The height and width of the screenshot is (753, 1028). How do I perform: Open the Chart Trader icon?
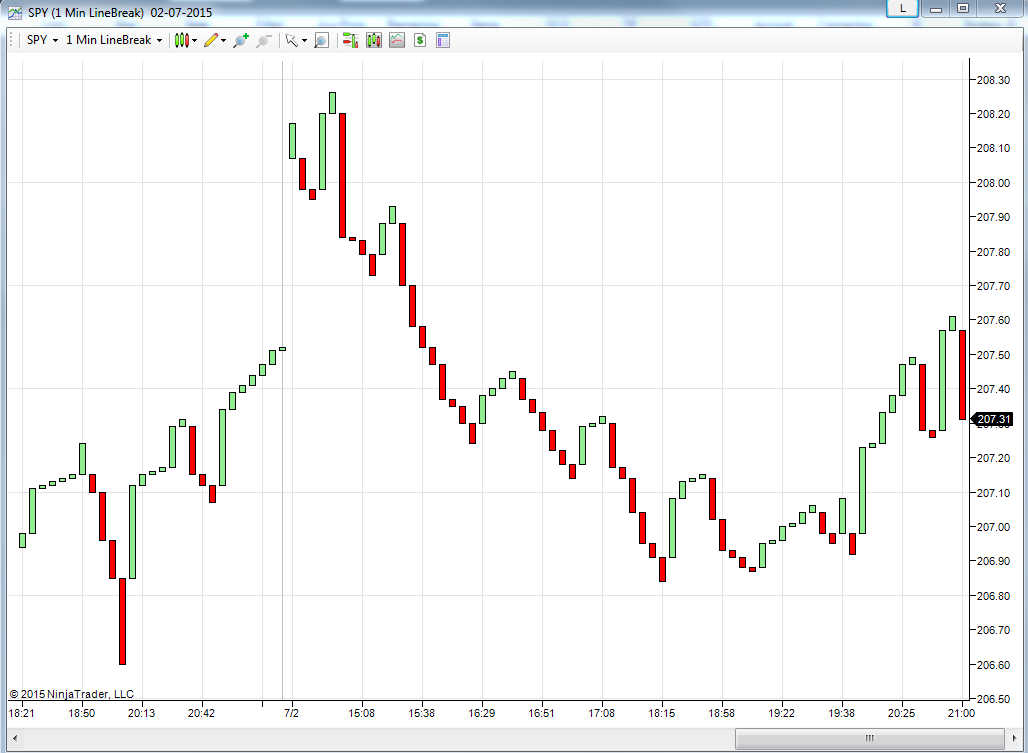click(351, 41)
